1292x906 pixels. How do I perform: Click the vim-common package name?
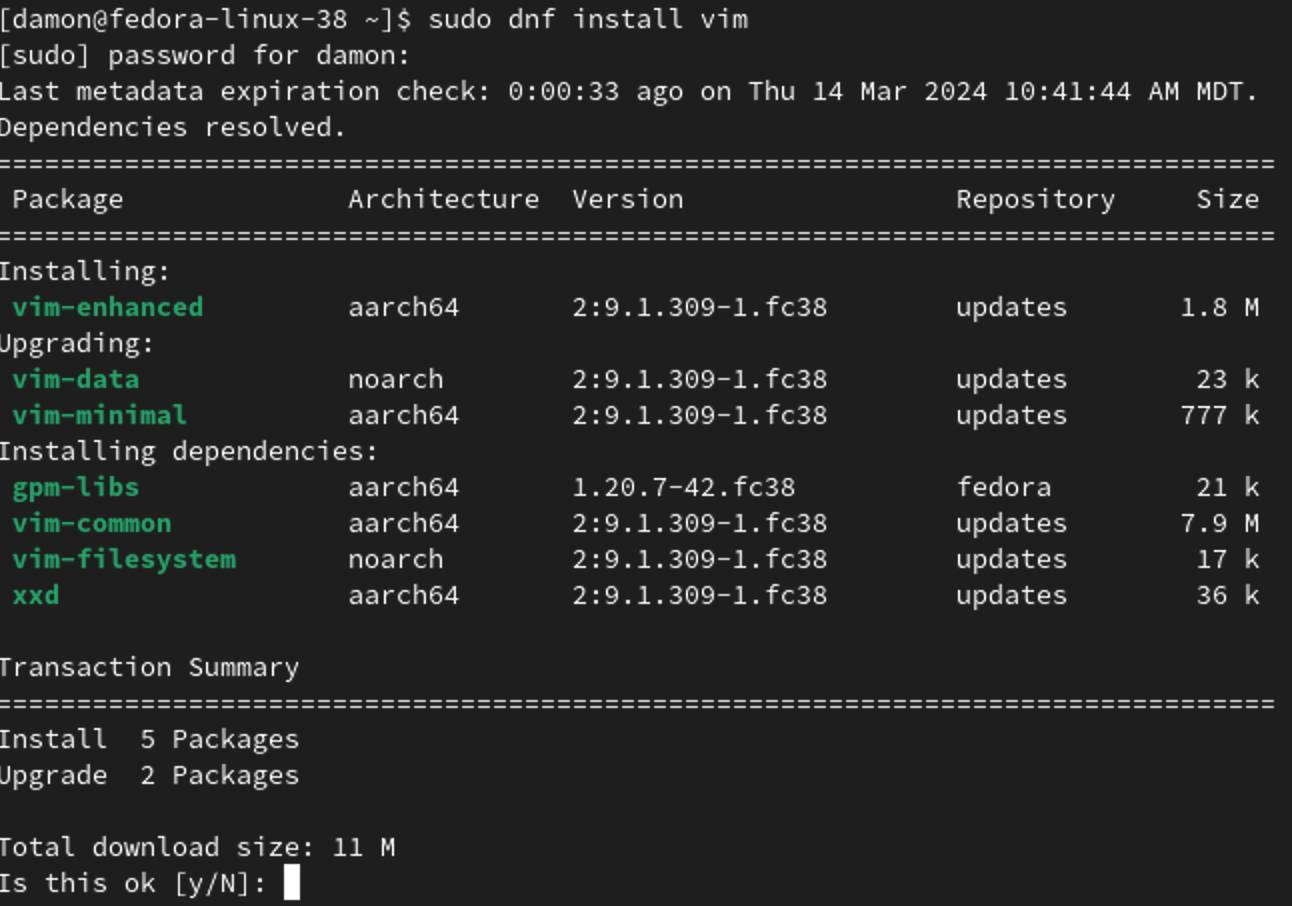pyautogui.click(x=92, y=523)
